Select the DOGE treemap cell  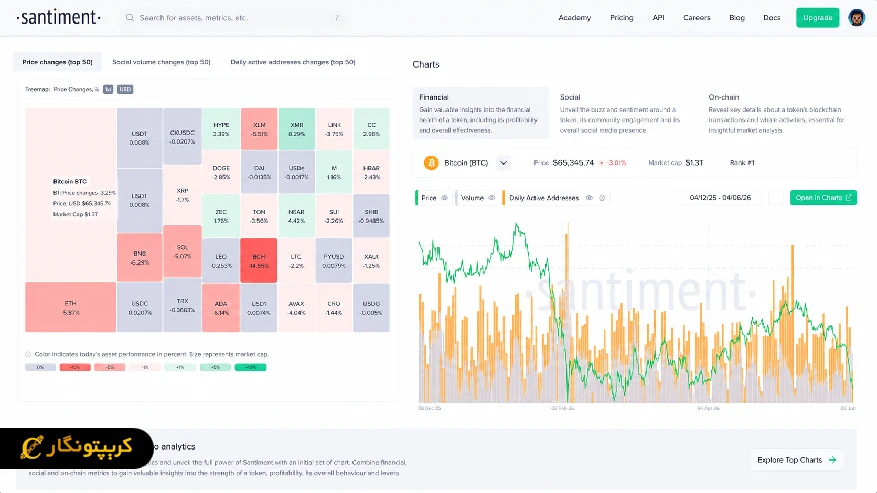(x=221, y=172)
